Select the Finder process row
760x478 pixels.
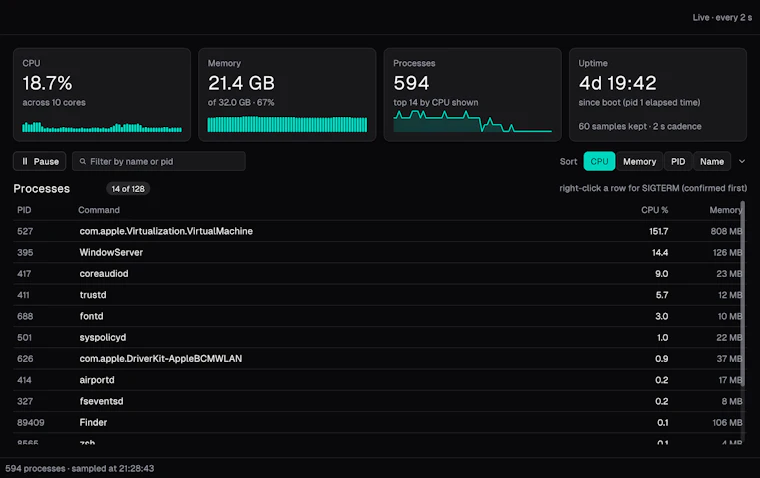380,423
